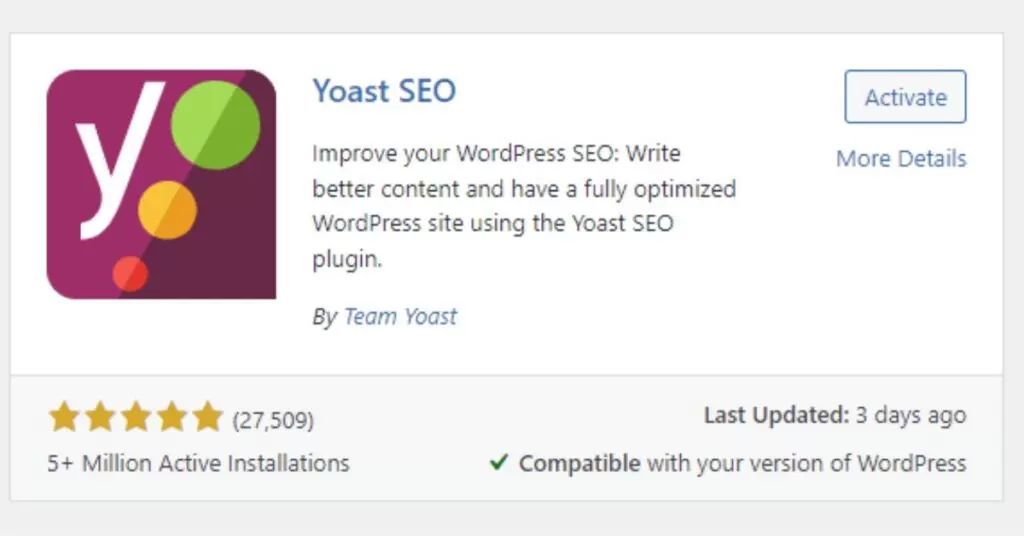This screenshot has width=1024, height=536.
Task: Click the first rating star
Action: (x=64, y=417)
